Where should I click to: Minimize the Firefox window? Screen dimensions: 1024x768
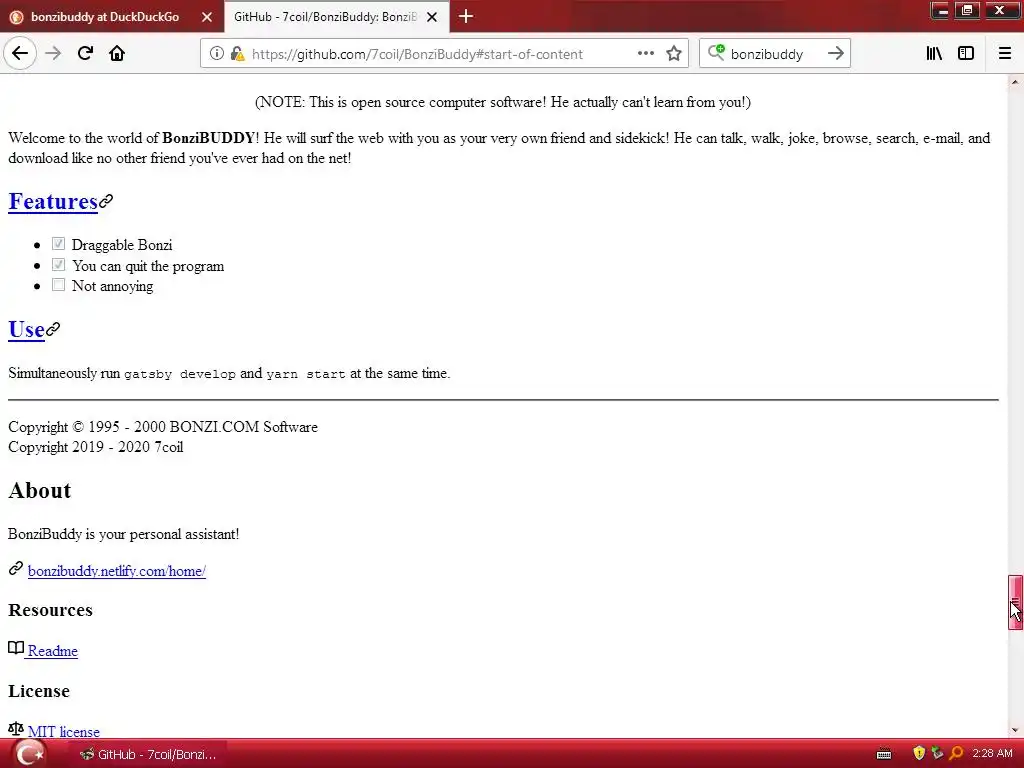[x=940, y=10]
